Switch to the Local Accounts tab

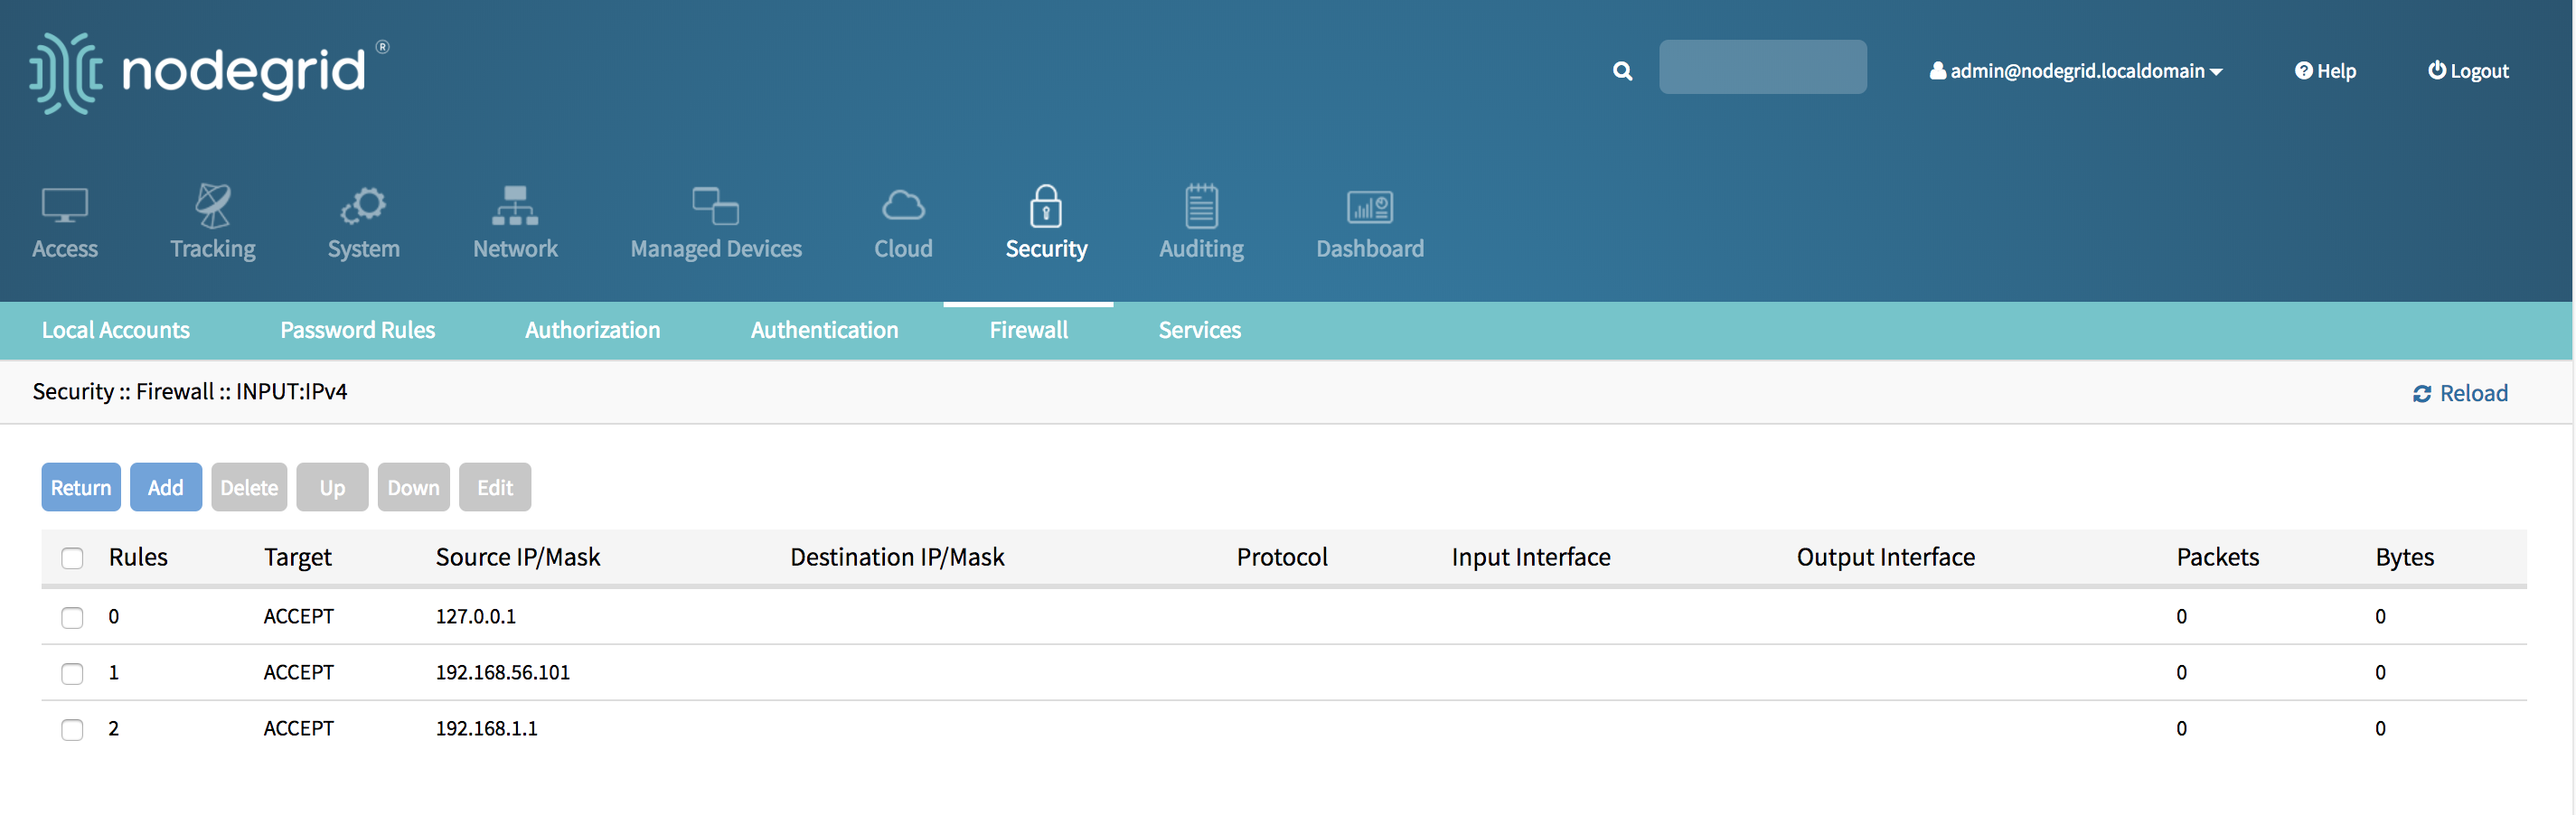116,330
